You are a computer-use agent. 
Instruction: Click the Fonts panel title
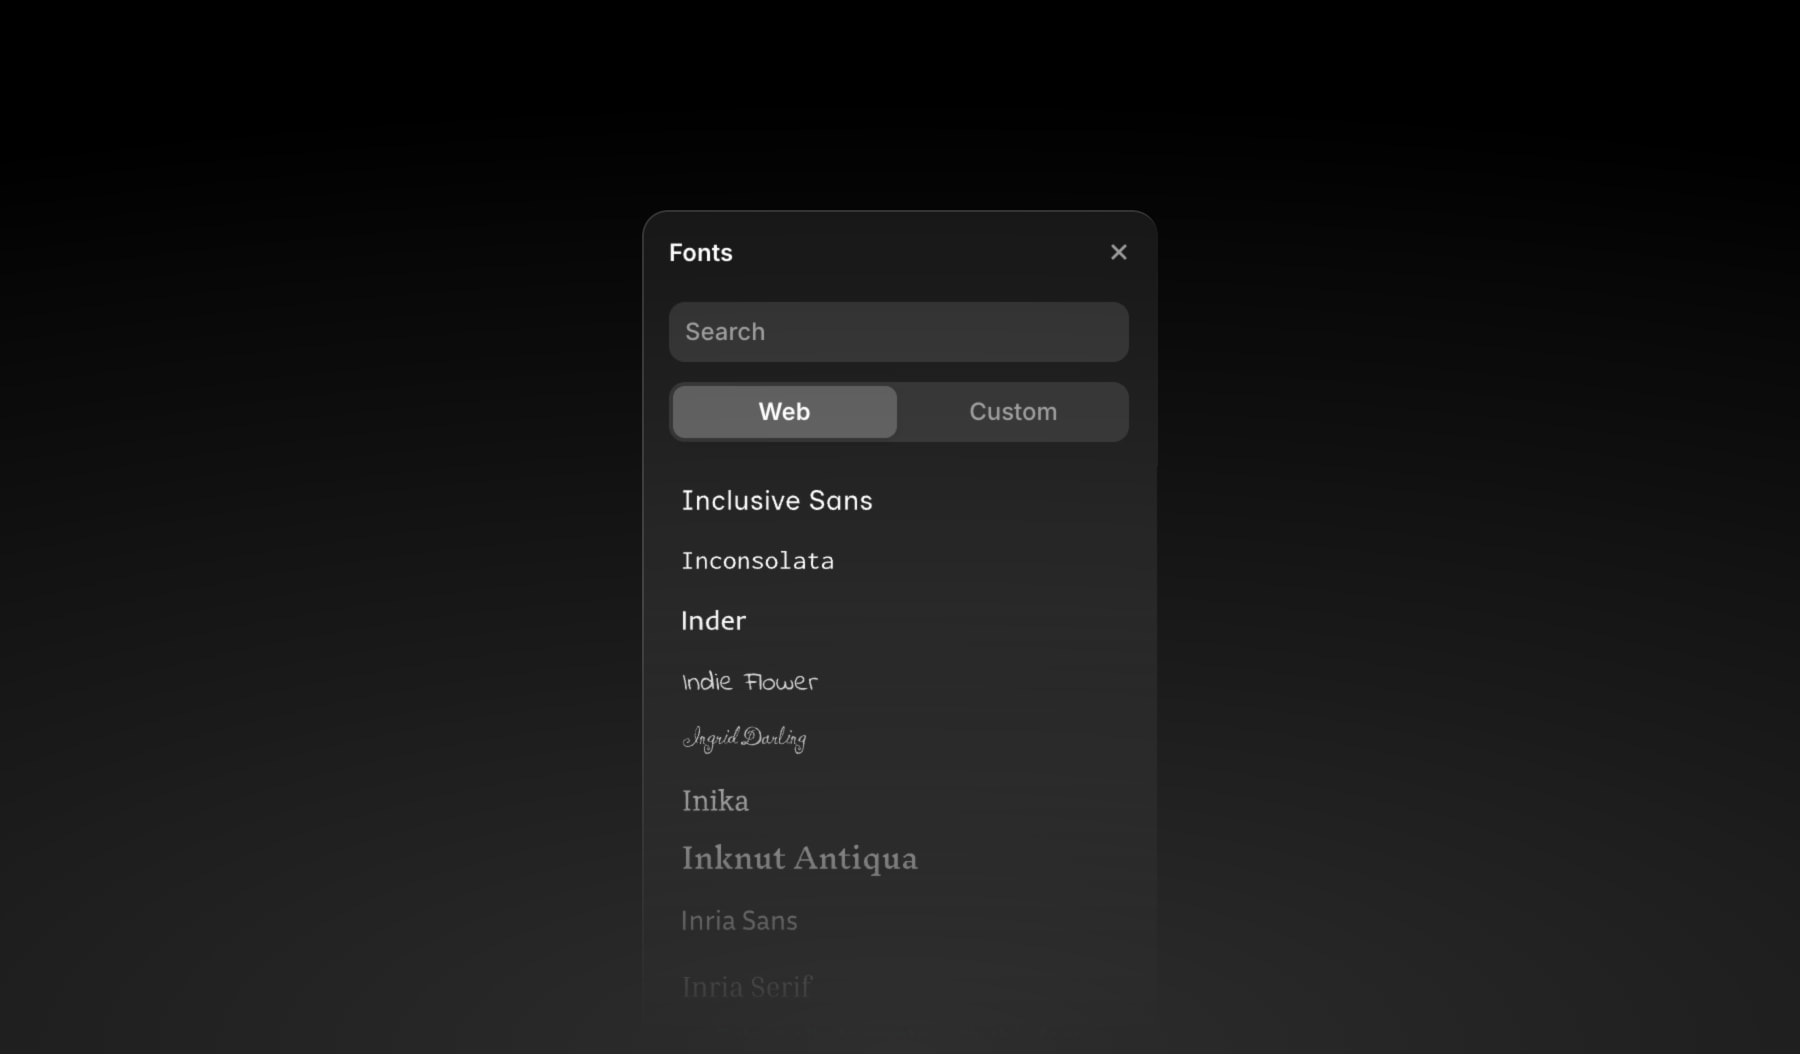[x=700, y=252]
